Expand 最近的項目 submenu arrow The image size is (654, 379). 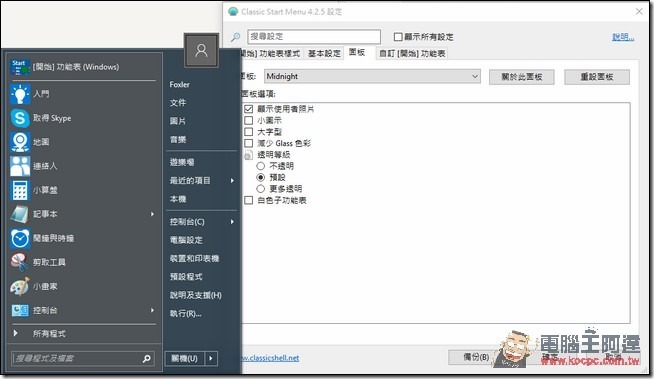click(232, 181)
